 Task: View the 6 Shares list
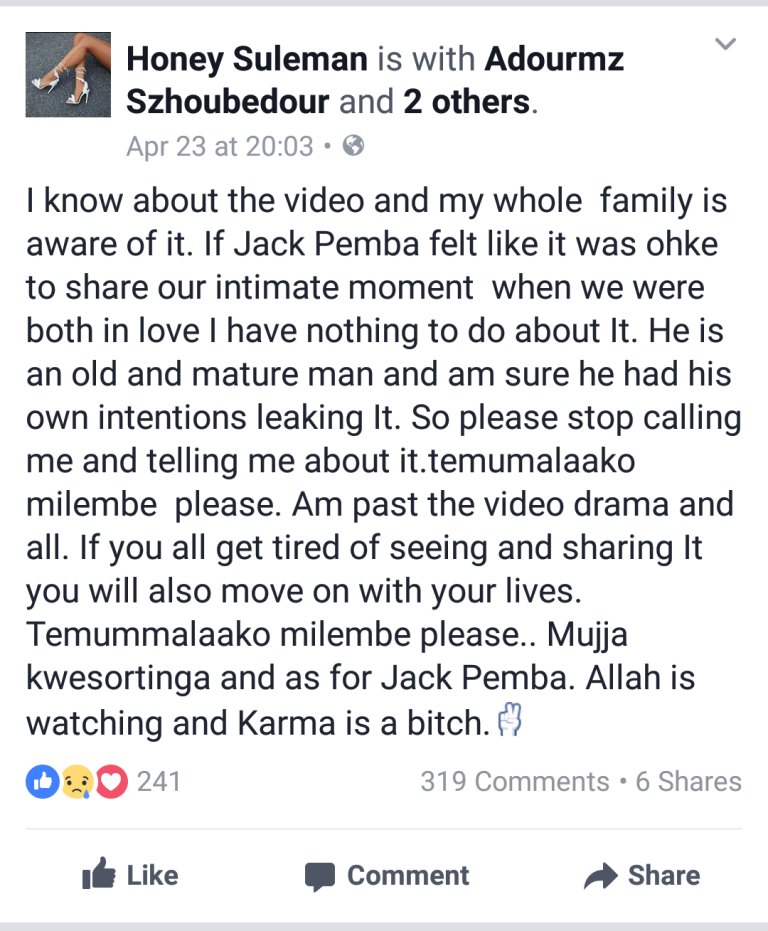[689, 781]
